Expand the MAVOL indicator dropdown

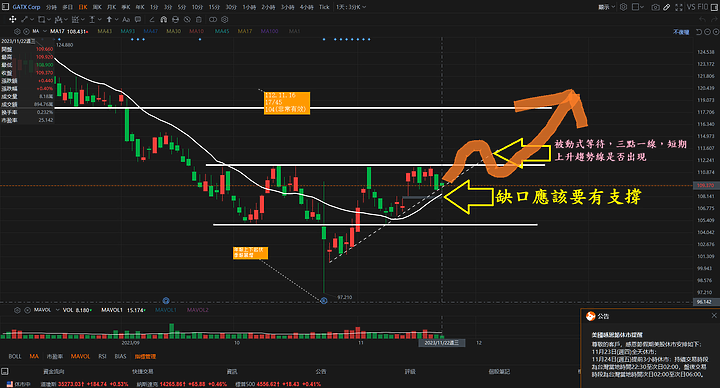(x=57, y=310)
